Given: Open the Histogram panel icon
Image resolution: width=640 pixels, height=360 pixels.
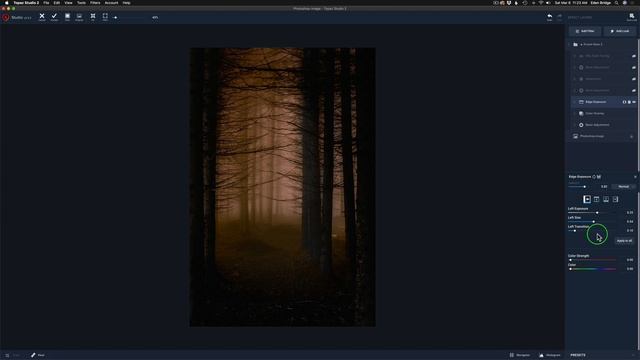Looking at the screenshot, I should [541, 355].
